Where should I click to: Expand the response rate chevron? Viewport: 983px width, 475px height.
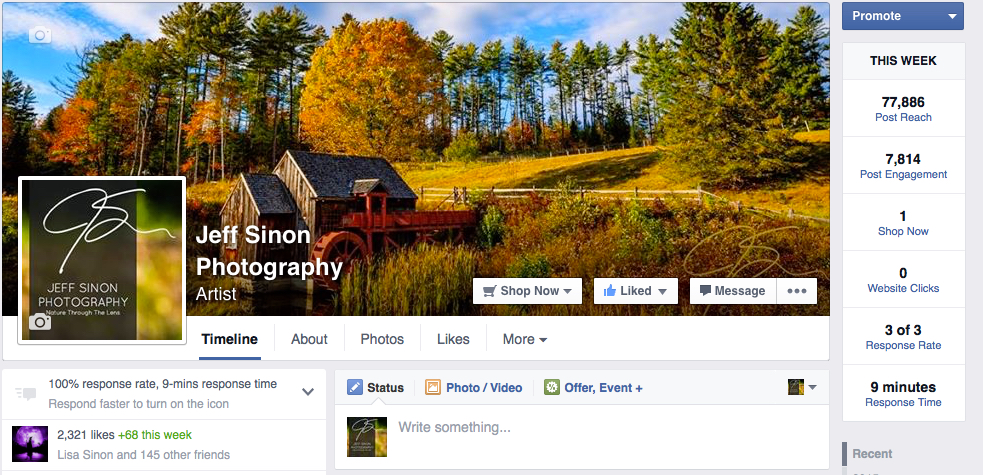click(x=308, y=392)
